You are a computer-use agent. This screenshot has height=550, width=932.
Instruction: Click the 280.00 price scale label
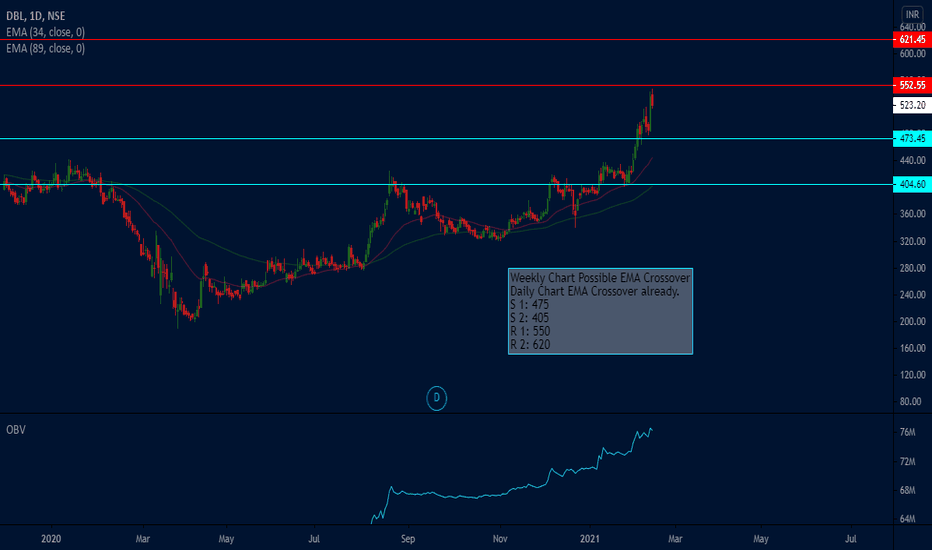912,268
